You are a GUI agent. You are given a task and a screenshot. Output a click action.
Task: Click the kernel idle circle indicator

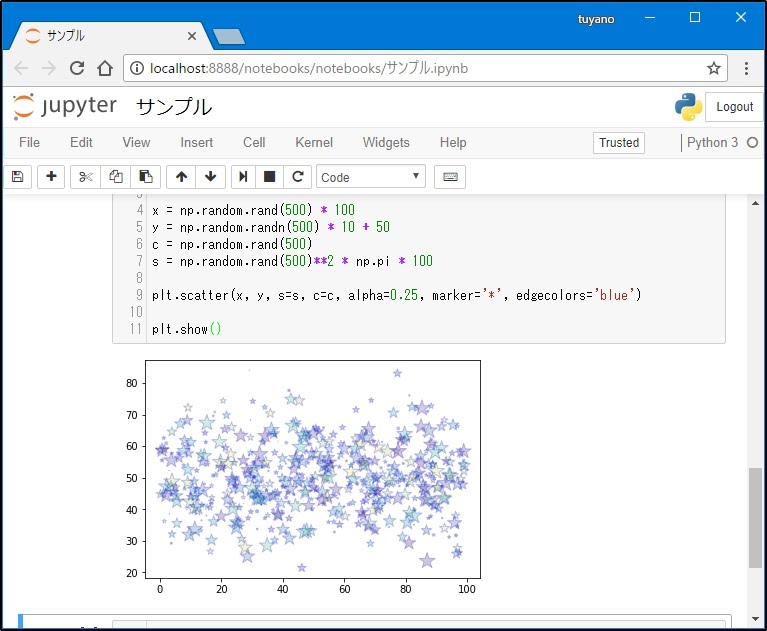click(752, 143)
